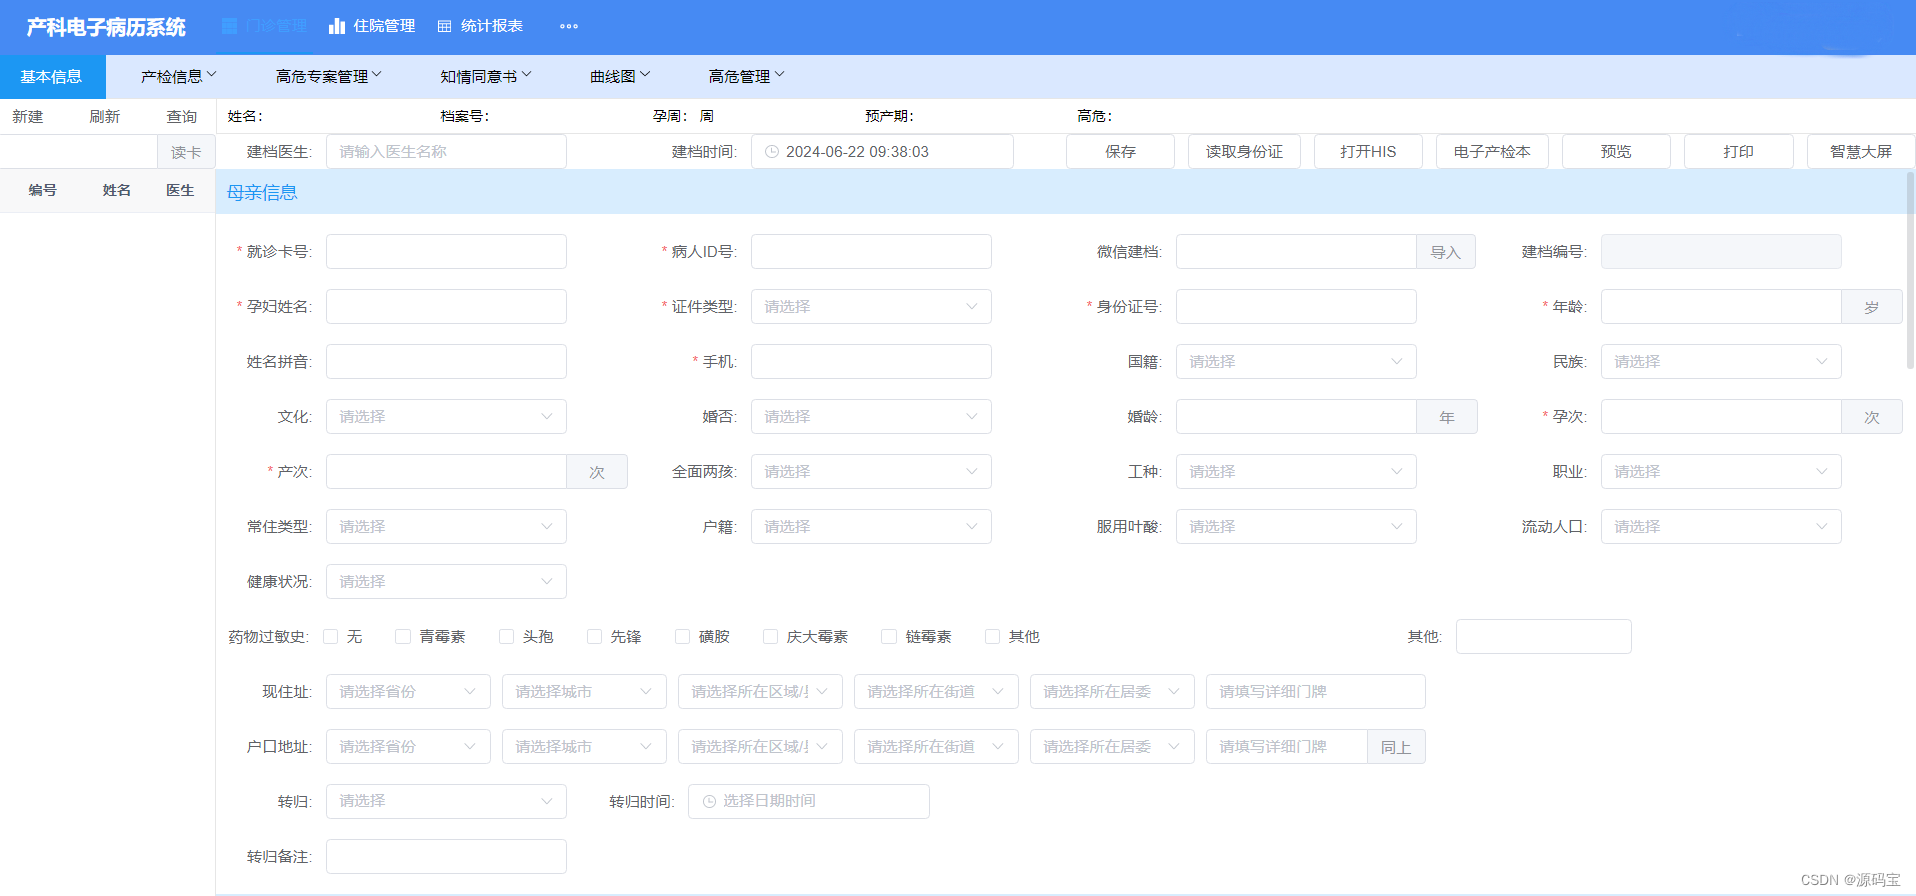This screenshot has width=1916, height=896.
Task: Focus 孕妇姓名 input field
Action: 446,307
